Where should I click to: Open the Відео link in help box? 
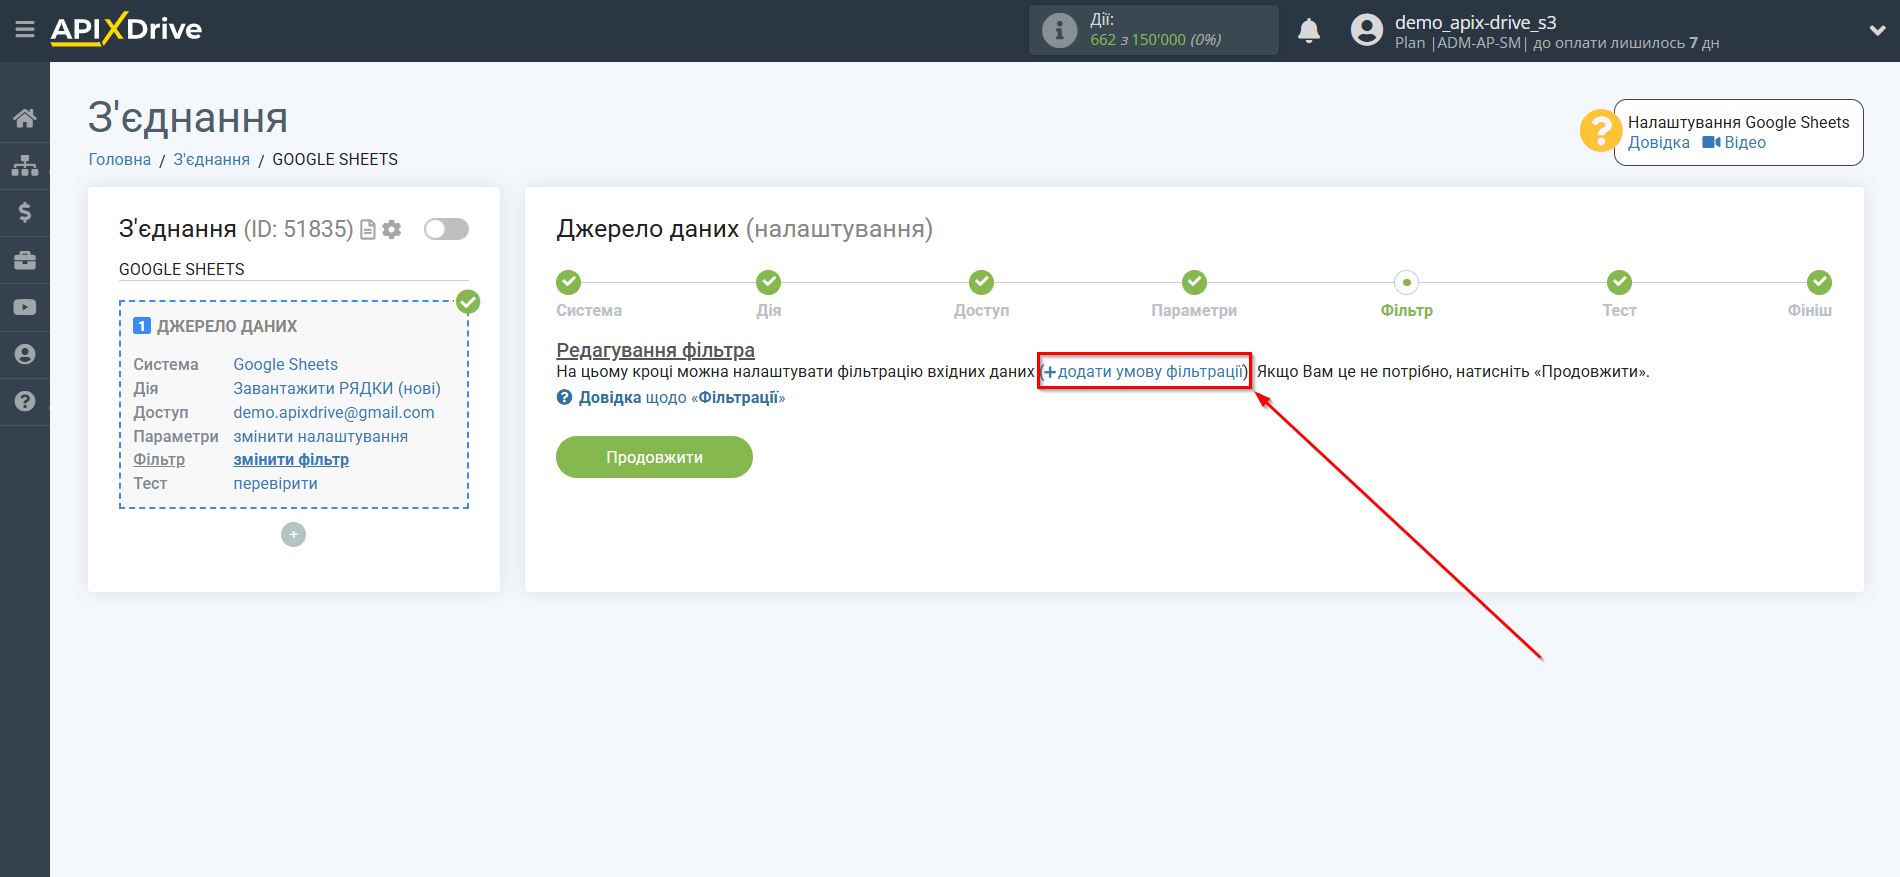[1735, 143]
